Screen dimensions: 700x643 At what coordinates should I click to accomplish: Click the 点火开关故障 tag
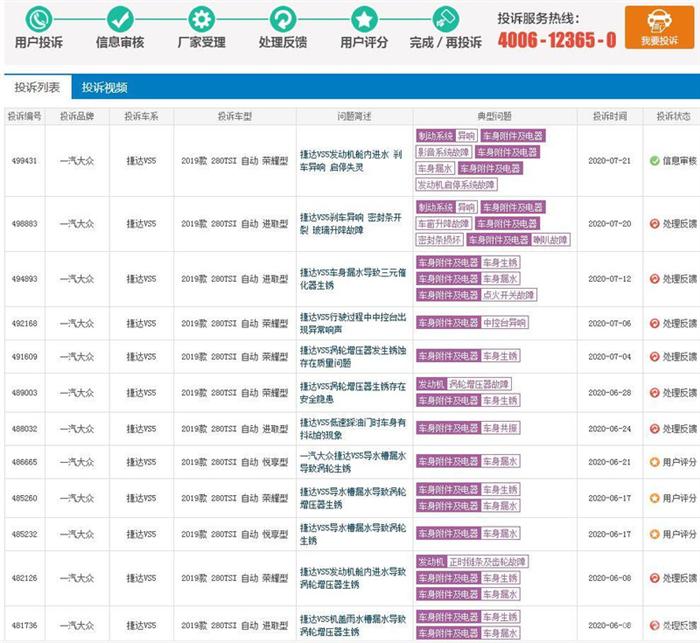click(x=508, y=295)
